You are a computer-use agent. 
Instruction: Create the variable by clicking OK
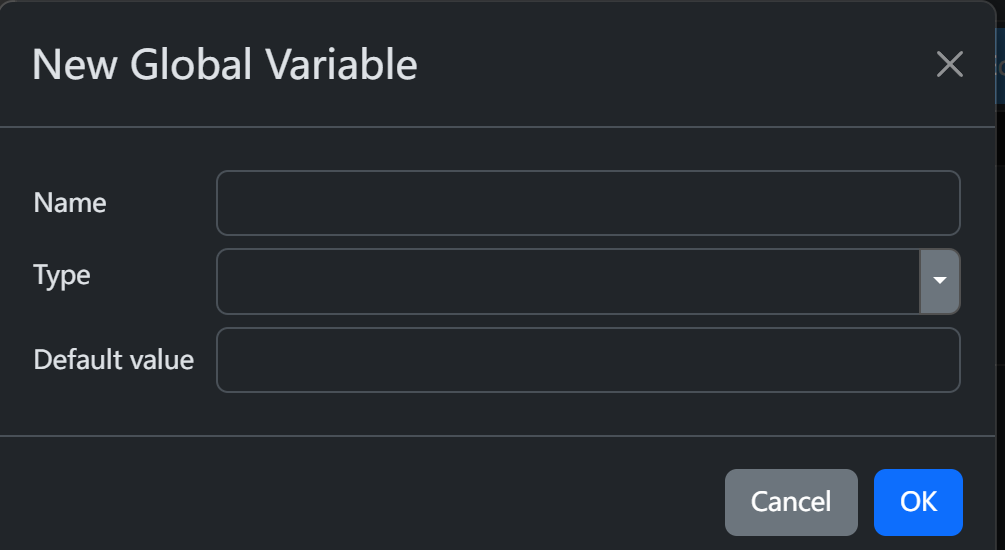click(x=918, y=502)
